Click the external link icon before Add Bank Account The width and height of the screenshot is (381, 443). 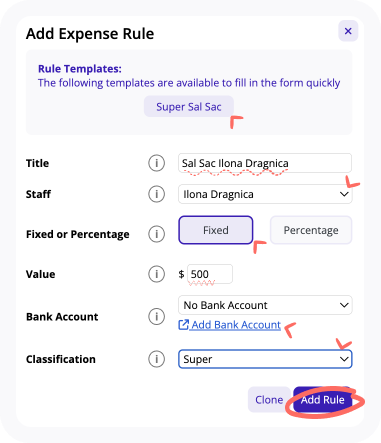[x=184, y=325]
